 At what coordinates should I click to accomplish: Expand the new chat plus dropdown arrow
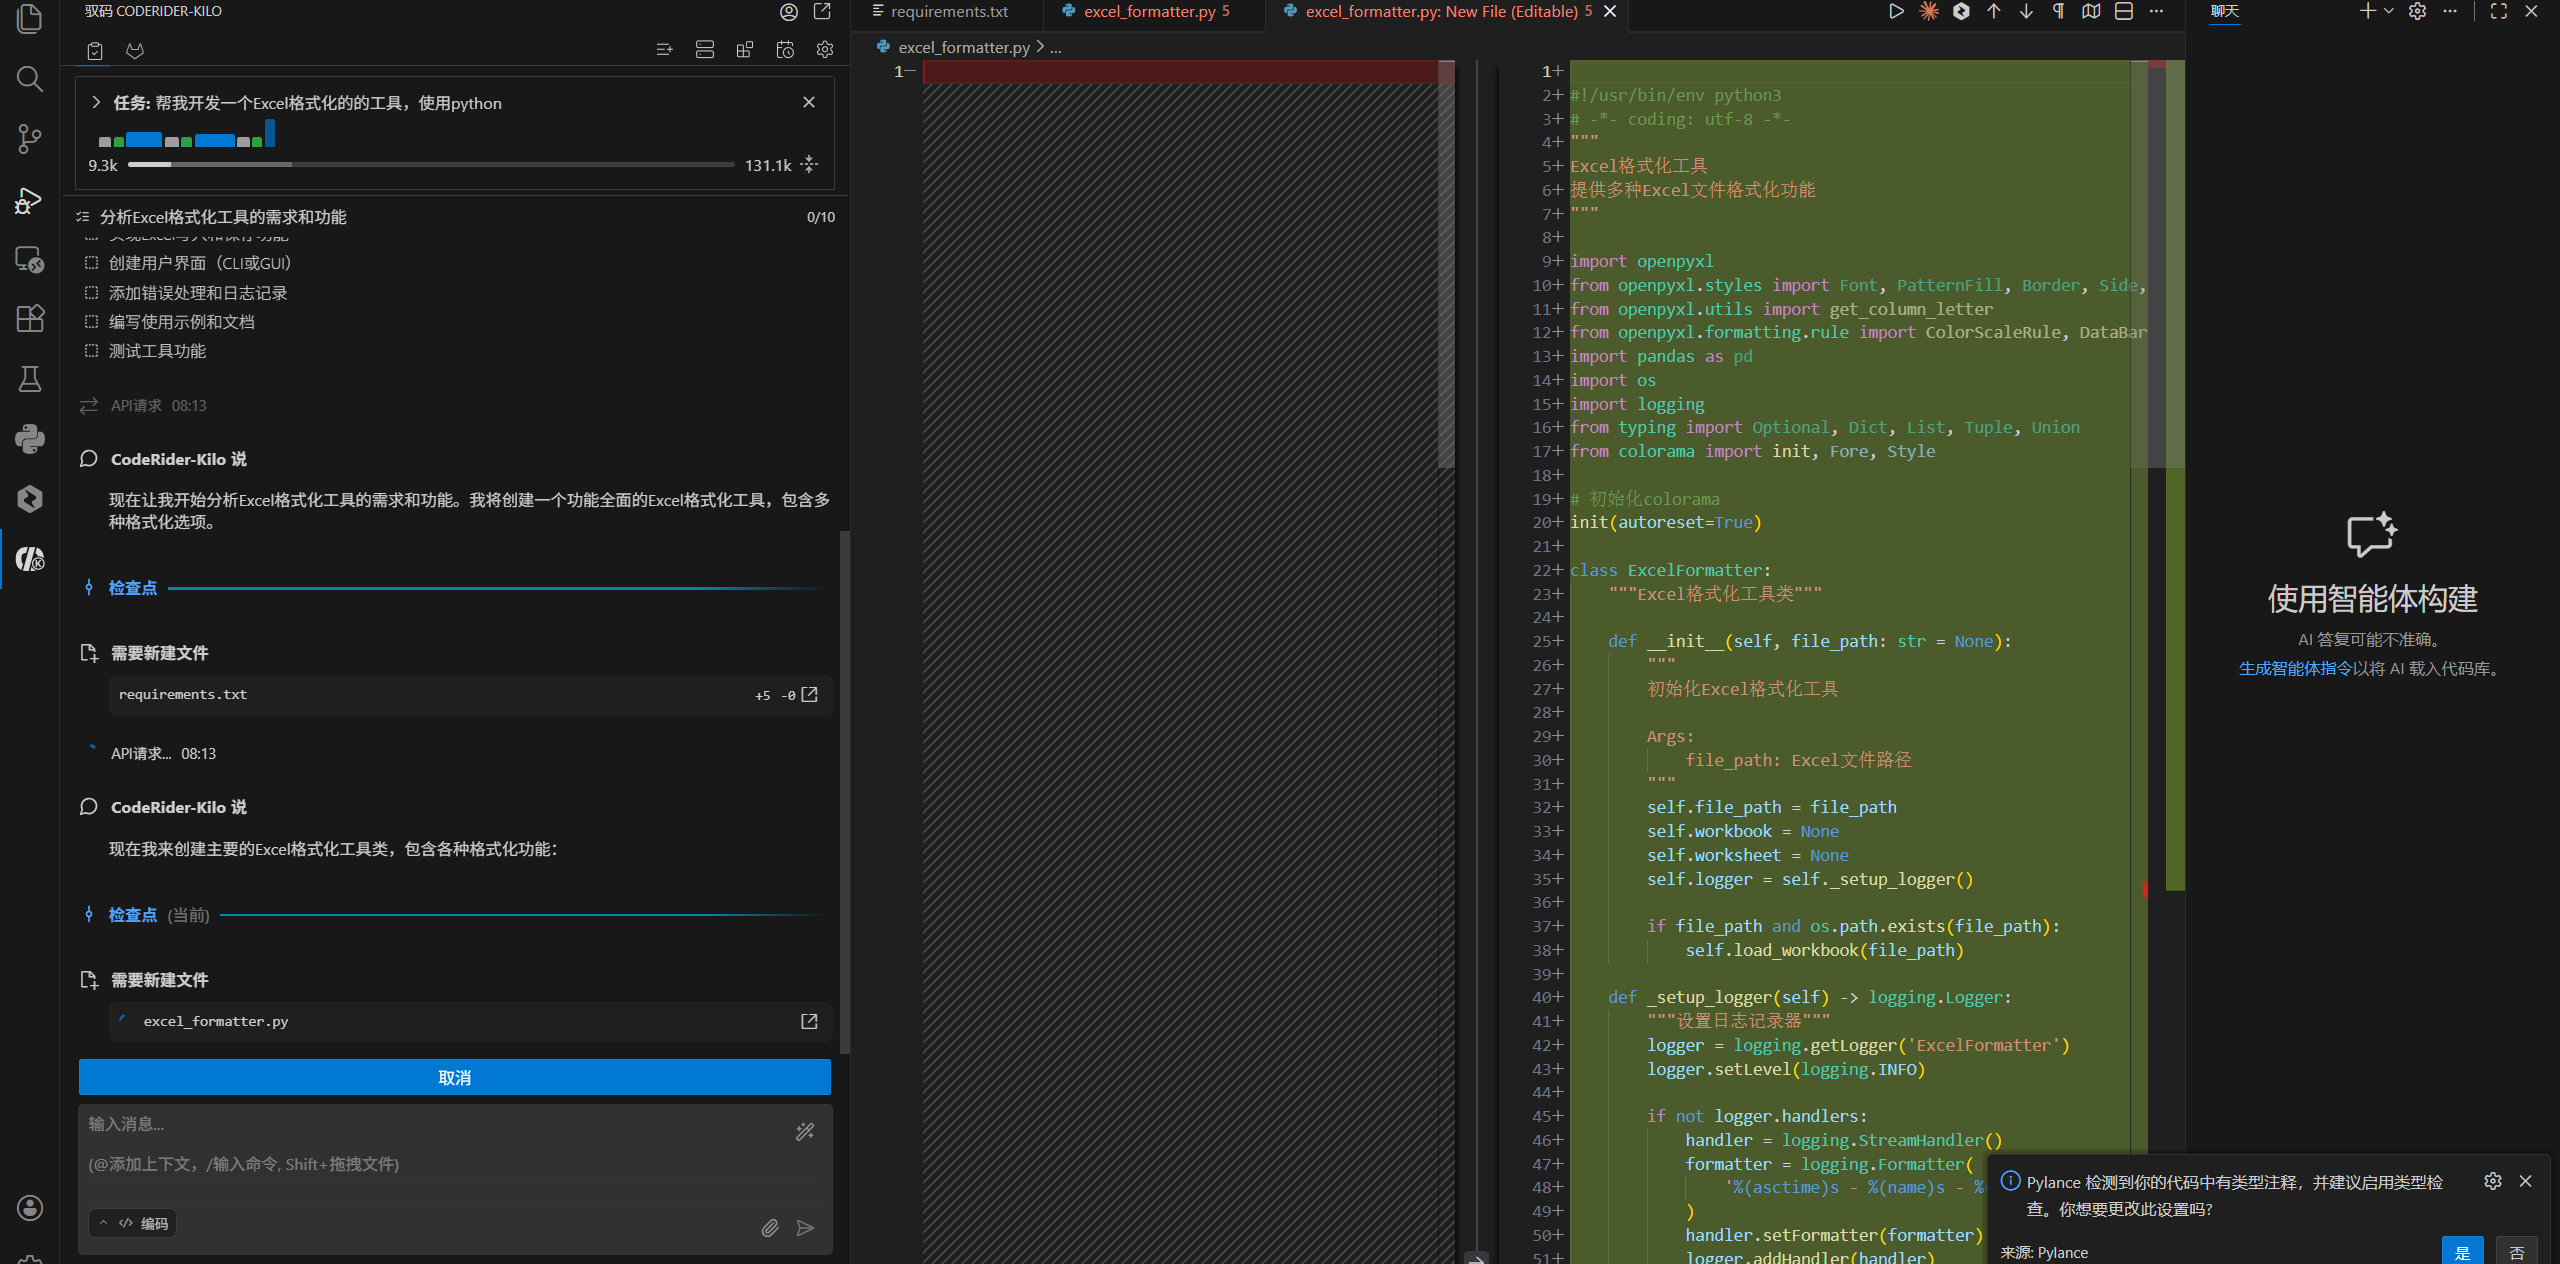(x=2389, y=12)
